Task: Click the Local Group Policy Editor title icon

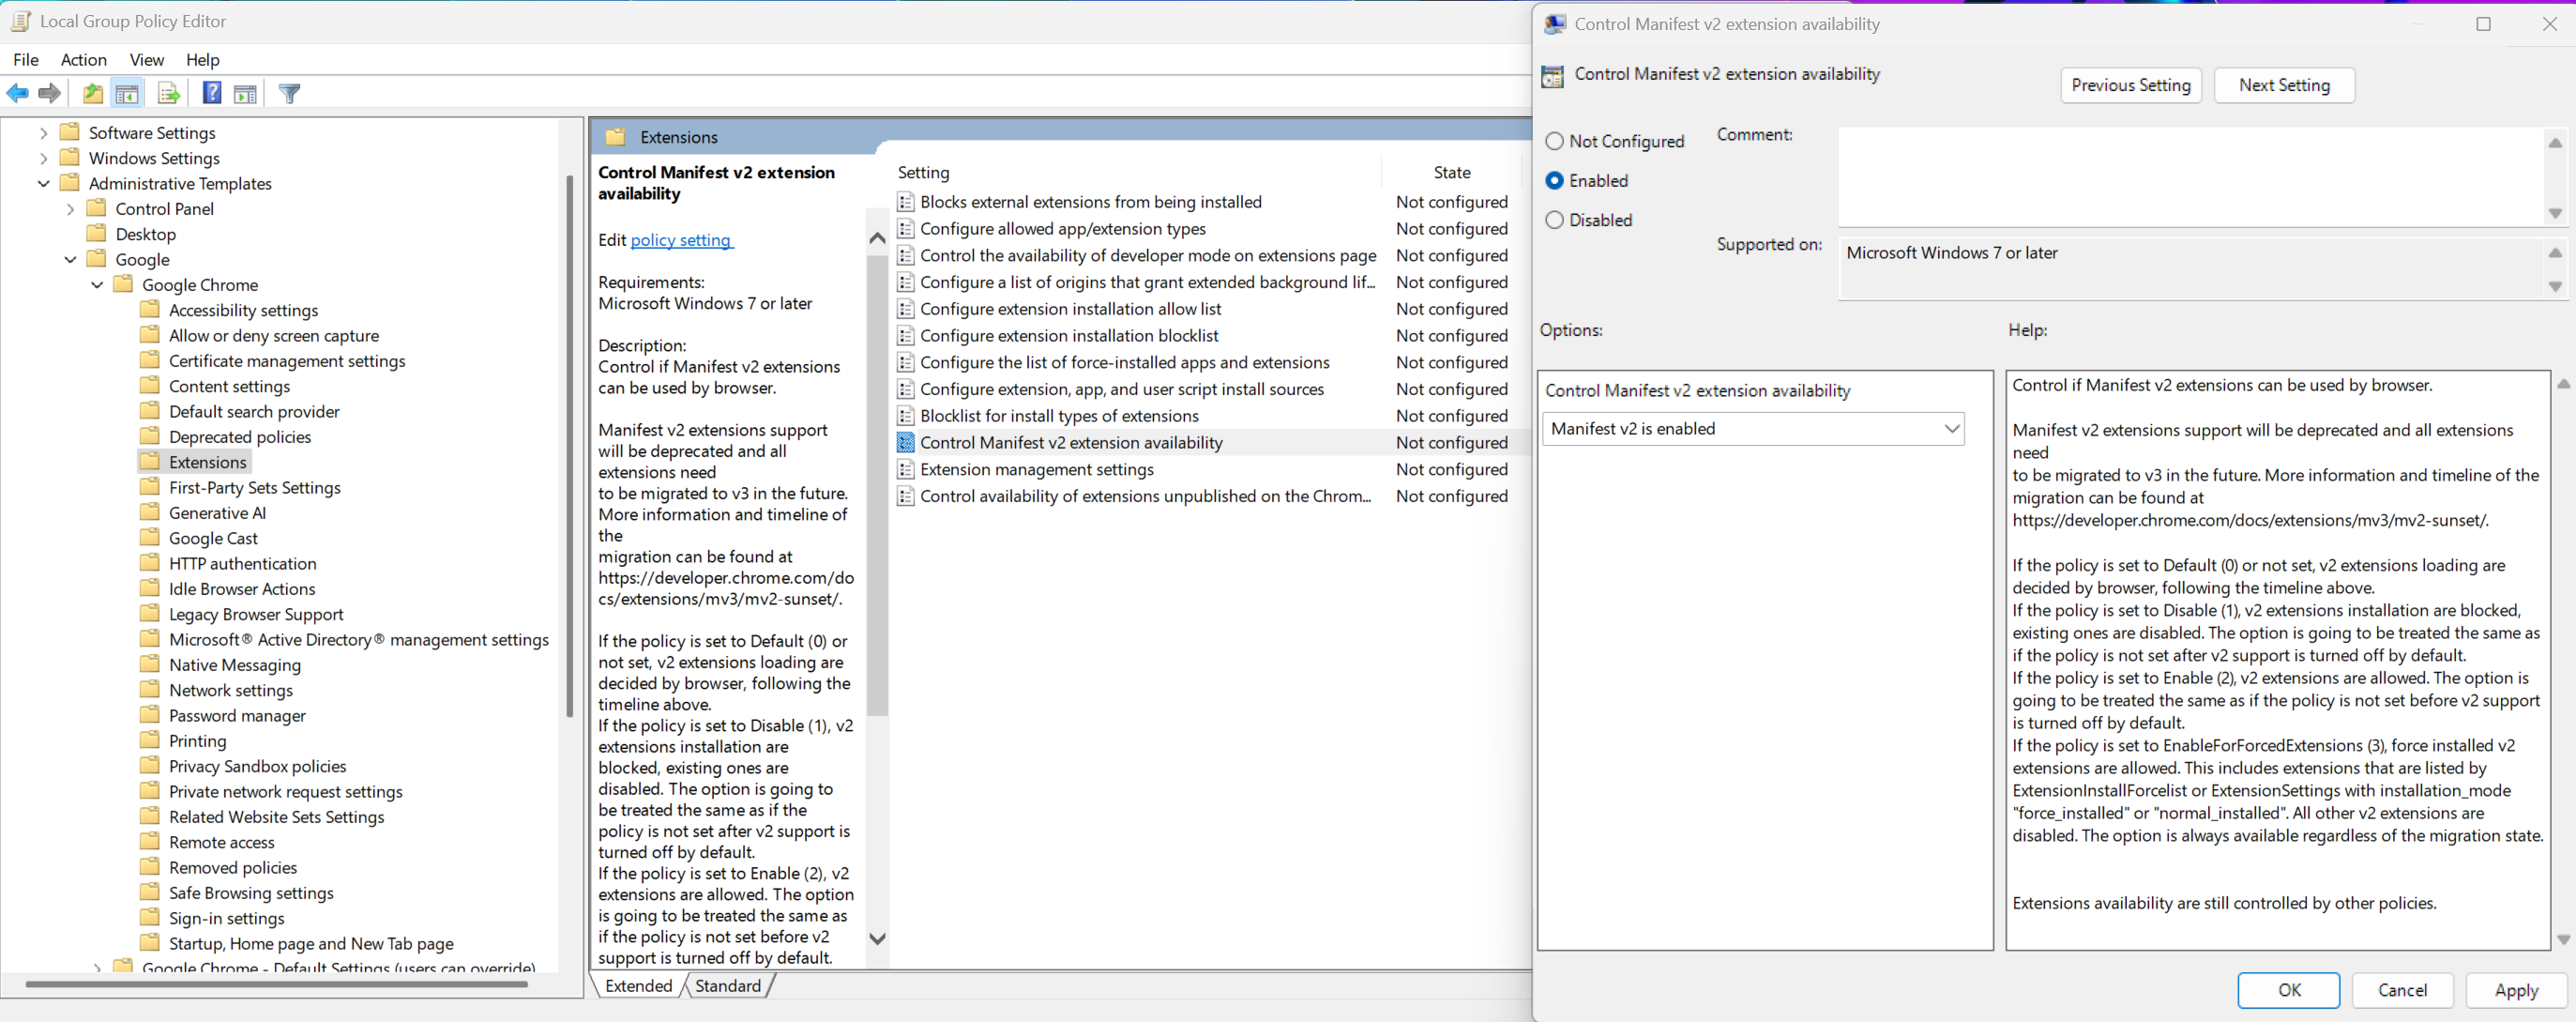Action: [20, 21]
